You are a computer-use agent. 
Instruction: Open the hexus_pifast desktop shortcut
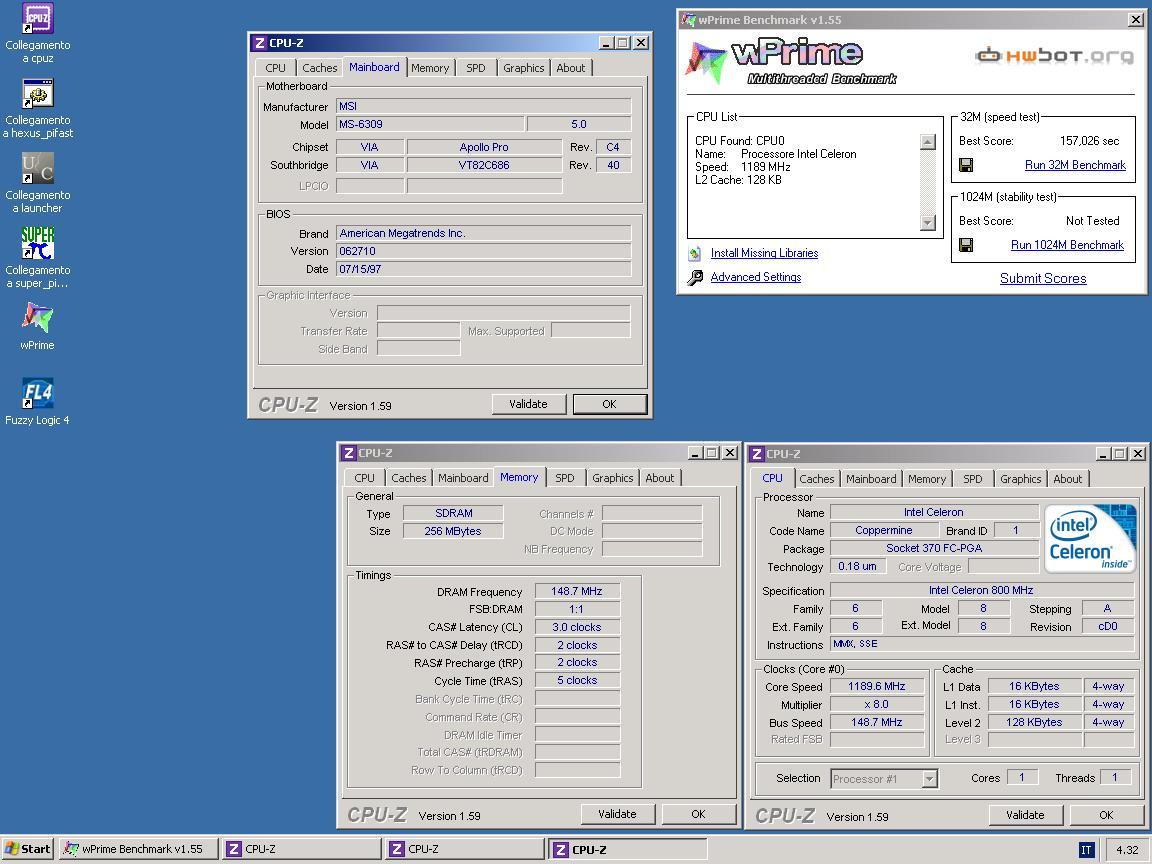point(37,93)
